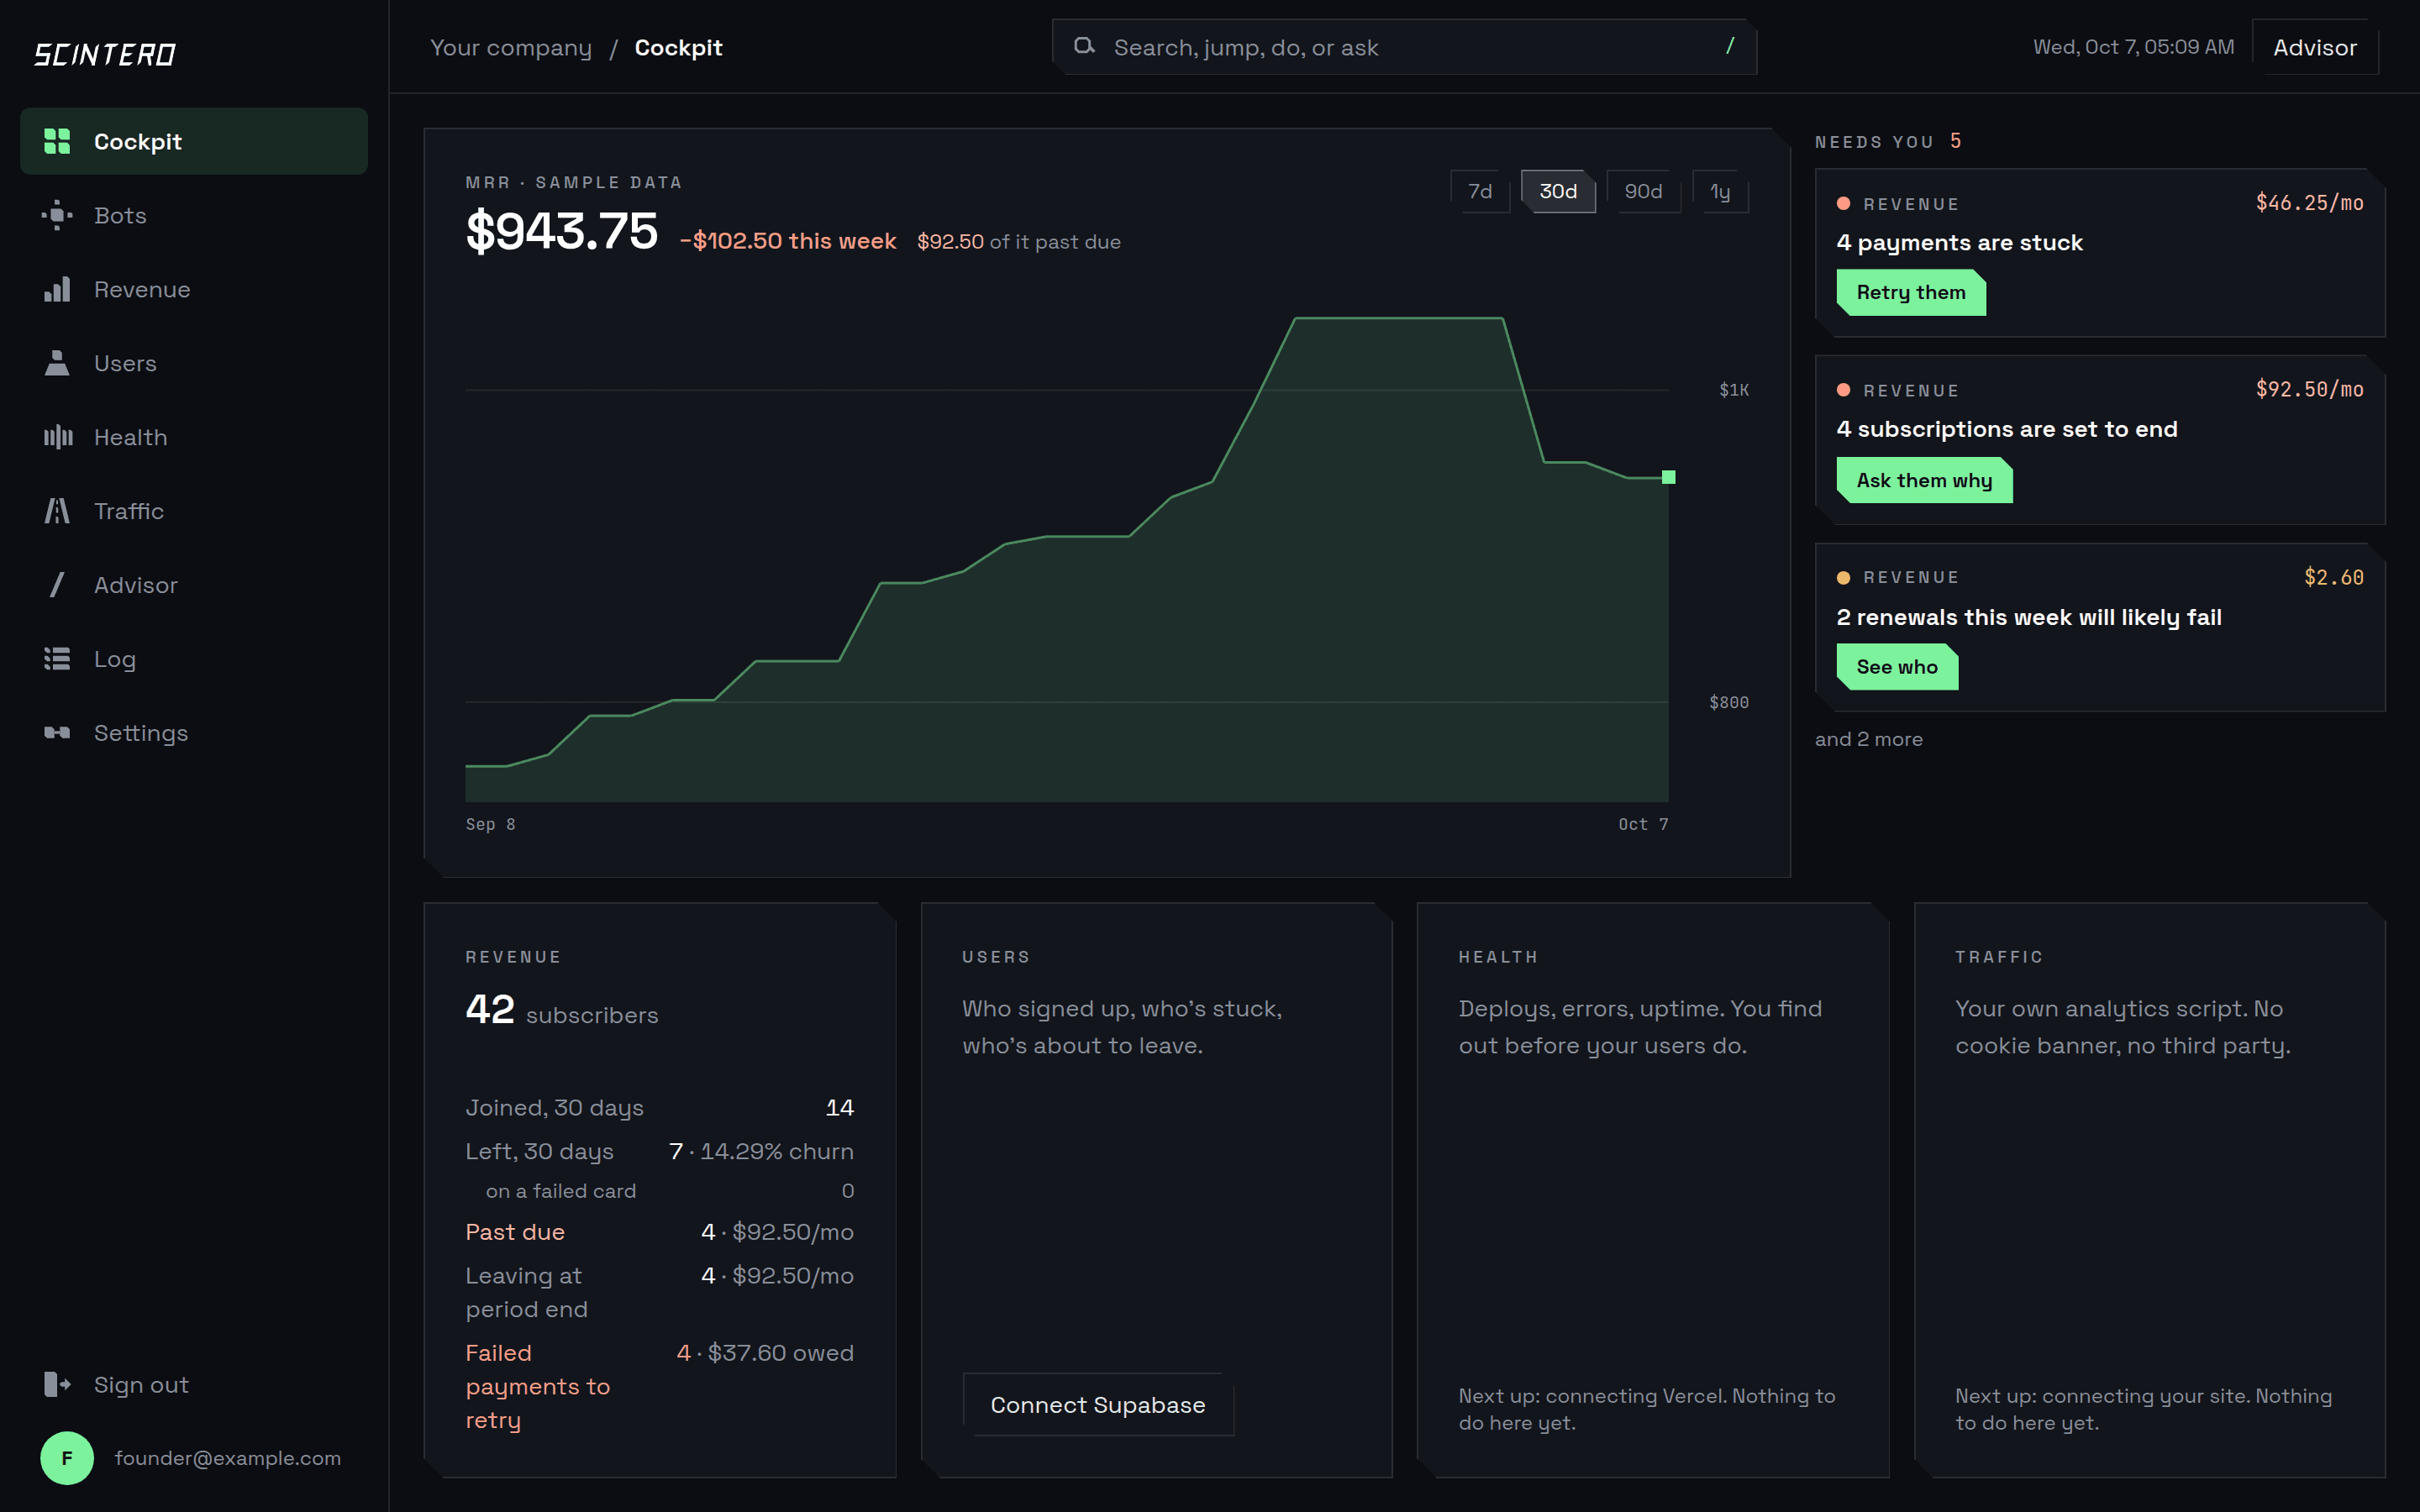Switch chart to 1y range
2420x1512 pixels.
click(x=1720, y=191)
